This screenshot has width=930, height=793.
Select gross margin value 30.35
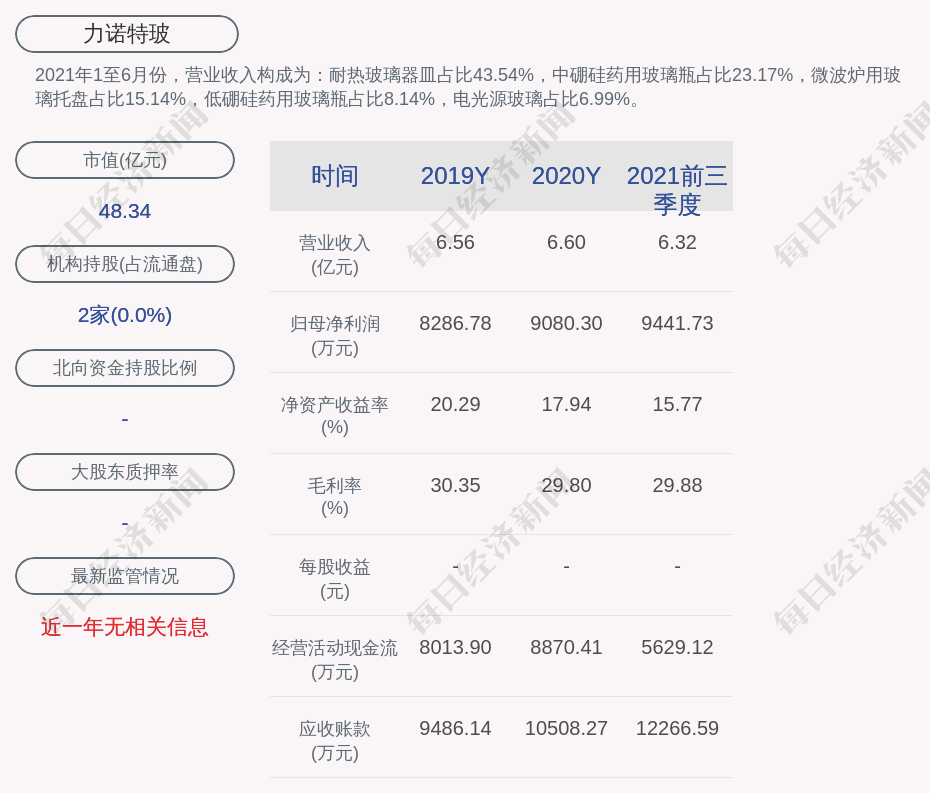(x=455, y=485)
